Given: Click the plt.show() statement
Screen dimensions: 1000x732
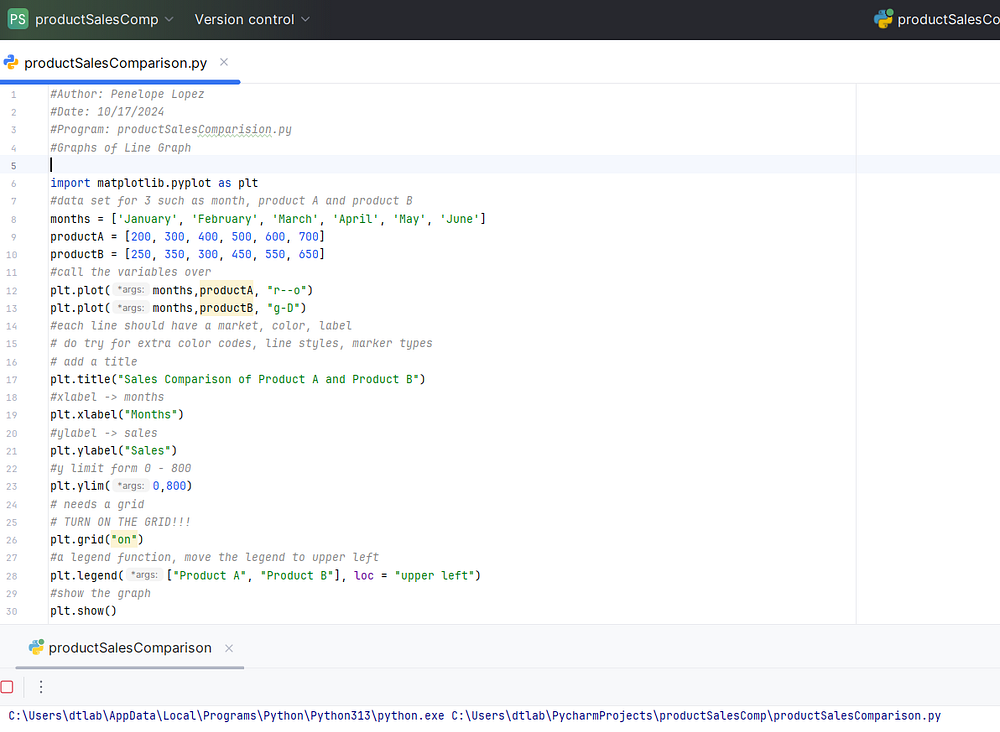Looking at the screenshot, I should 84,611.
